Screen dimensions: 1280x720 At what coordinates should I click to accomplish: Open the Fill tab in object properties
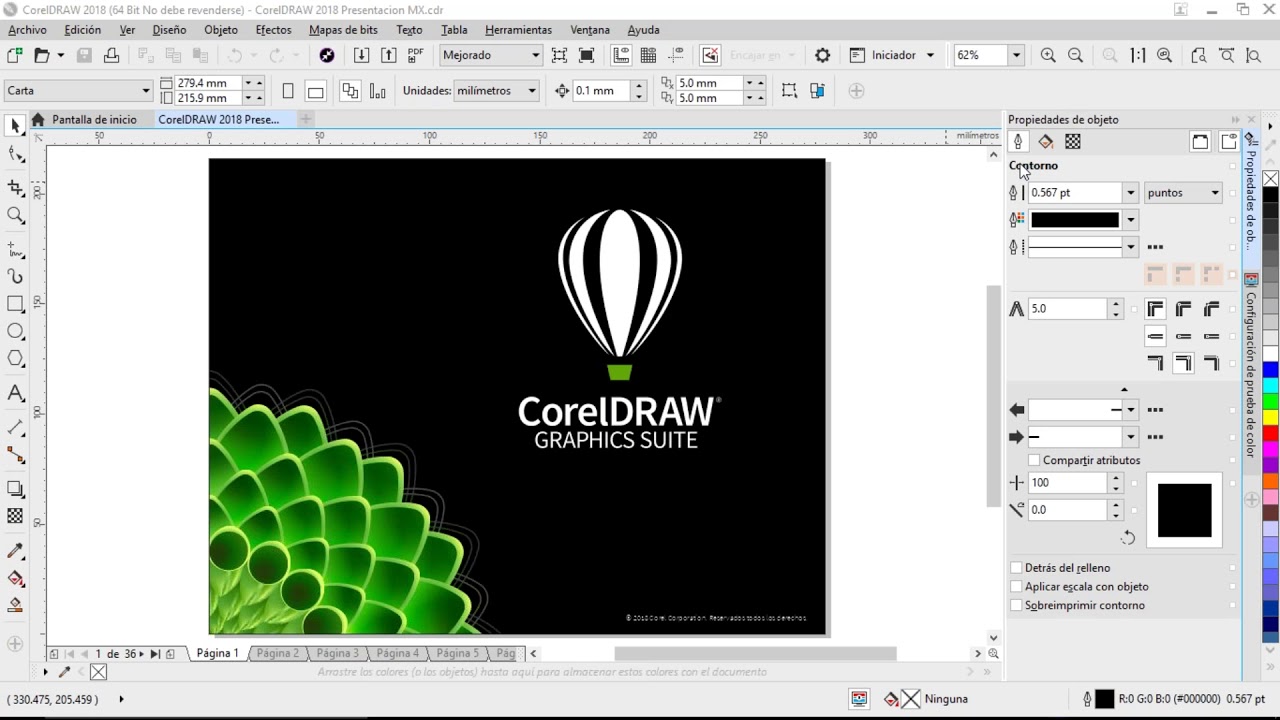[1045, 142]
